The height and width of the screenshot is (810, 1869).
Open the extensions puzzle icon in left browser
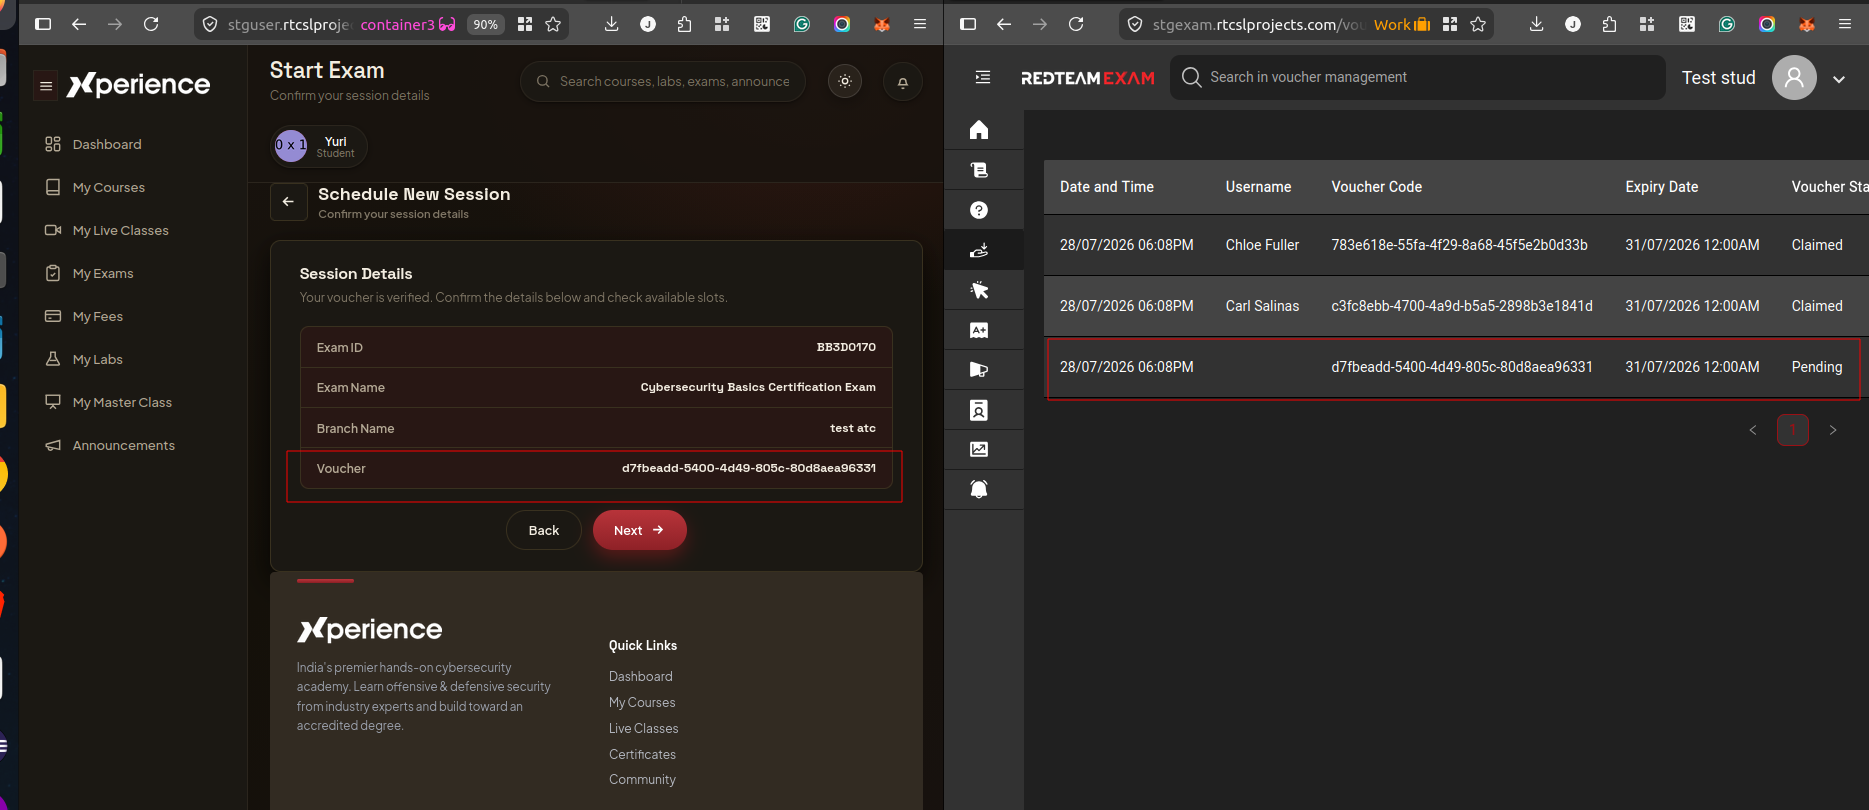click(x=685, y=24)
